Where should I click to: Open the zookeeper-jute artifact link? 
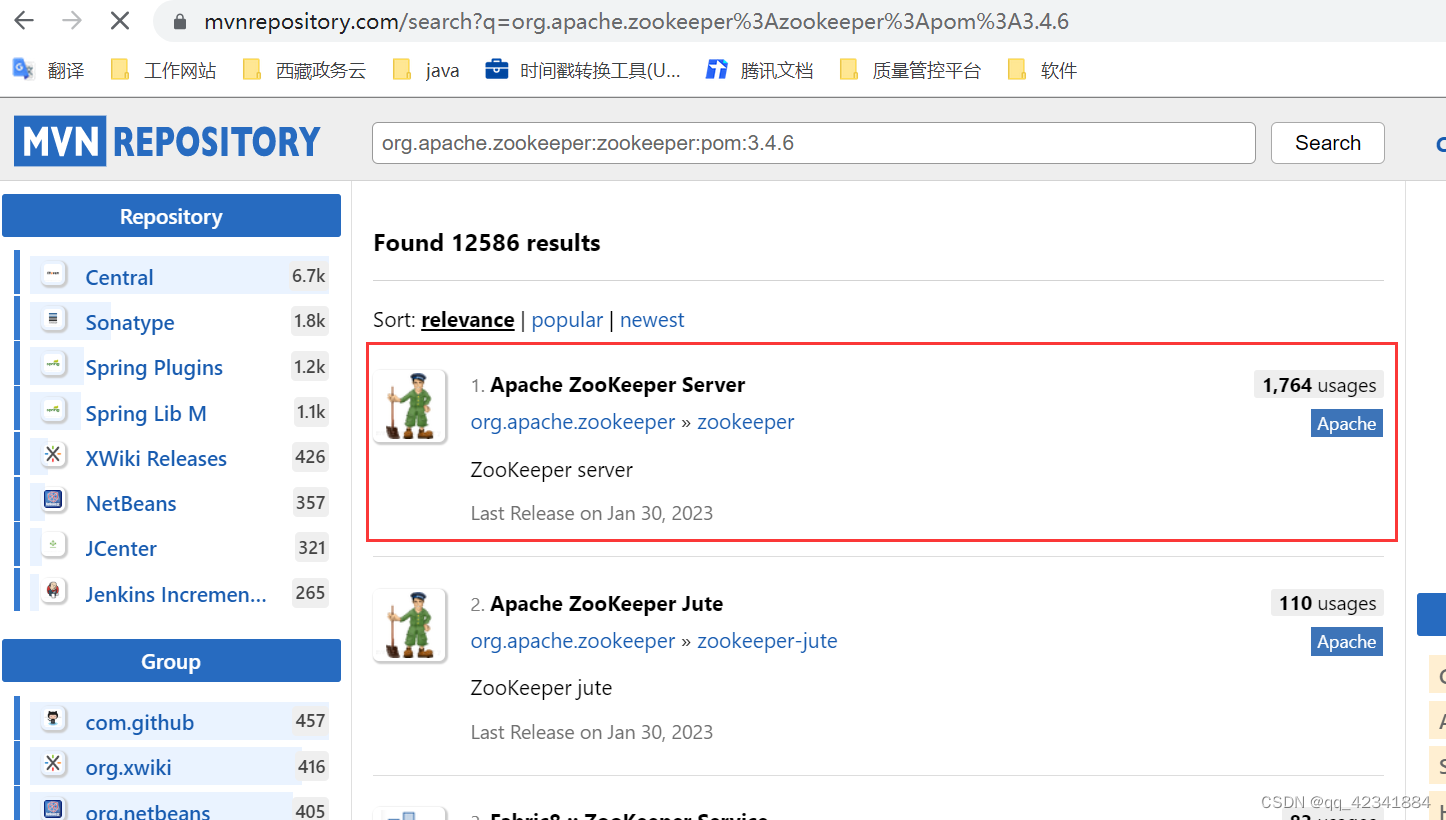pos(767,640)
